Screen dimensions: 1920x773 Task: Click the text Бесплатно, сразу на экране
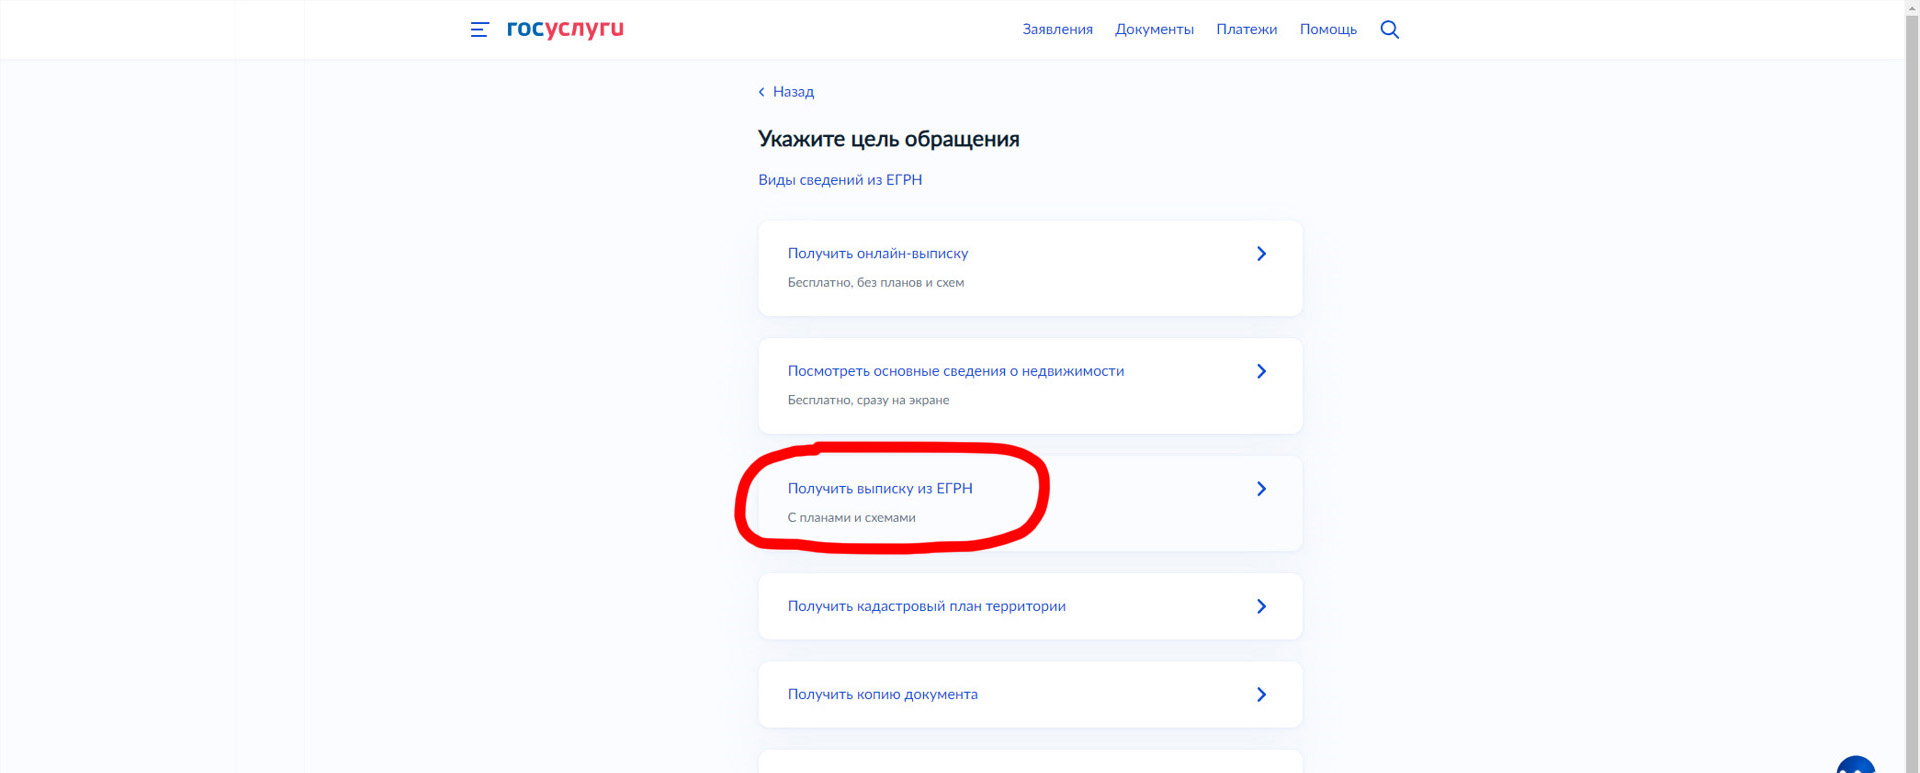[x=868, y=400]
